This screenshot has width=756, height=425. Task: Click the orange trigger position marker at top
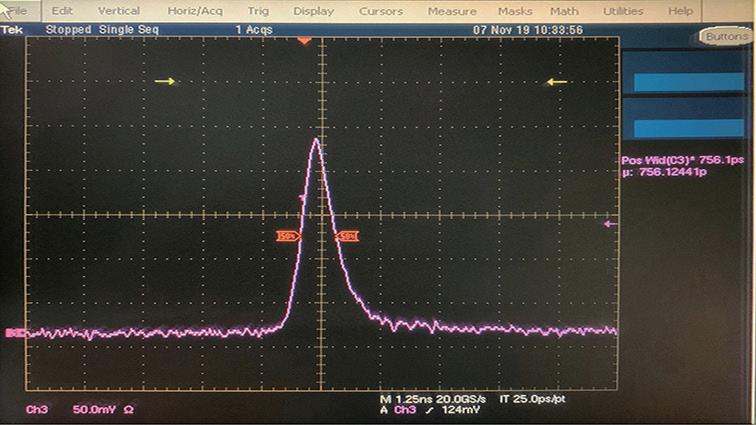[x=305, y=42]
